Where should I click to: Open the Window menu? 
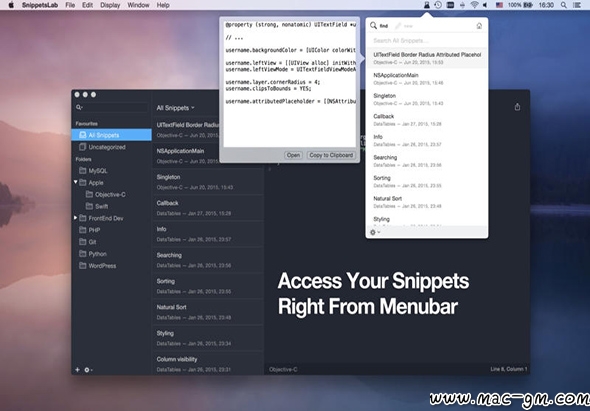click(x=138, y=5)
